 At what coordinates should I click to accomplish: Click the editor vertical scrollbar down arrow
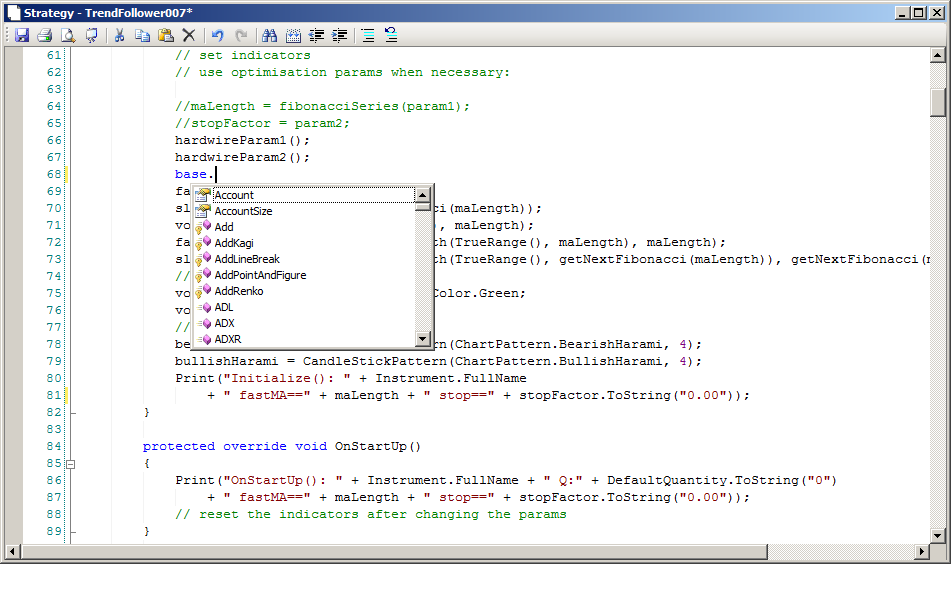click(x=938, y=536)
